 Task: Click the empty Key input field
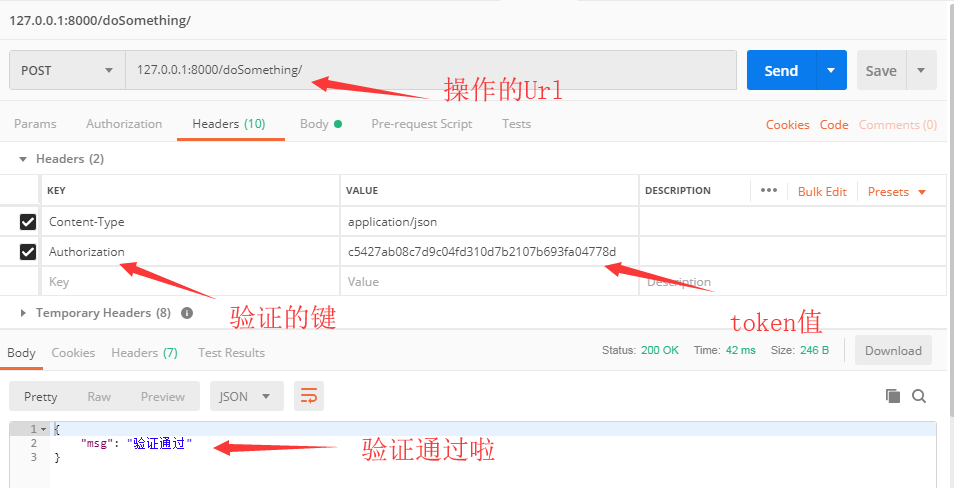click(x=190, y=282)
